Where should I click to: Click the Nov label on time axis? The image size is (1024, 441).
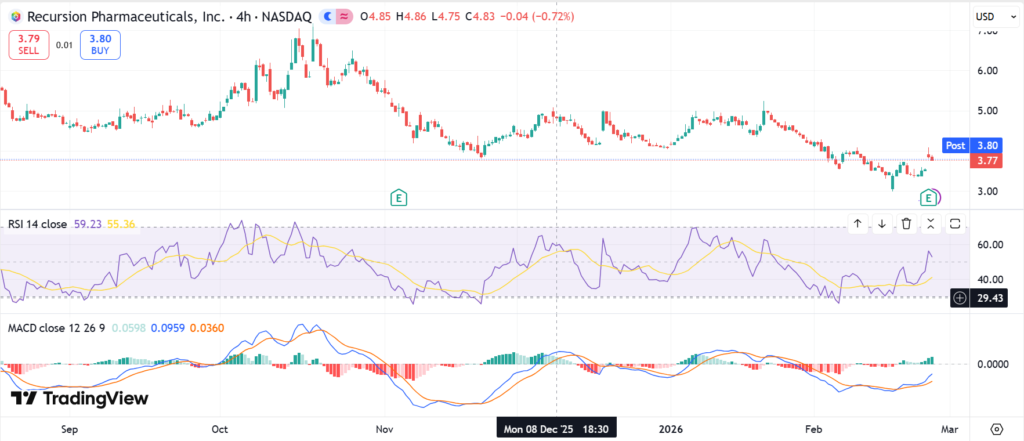coord(385,429)
